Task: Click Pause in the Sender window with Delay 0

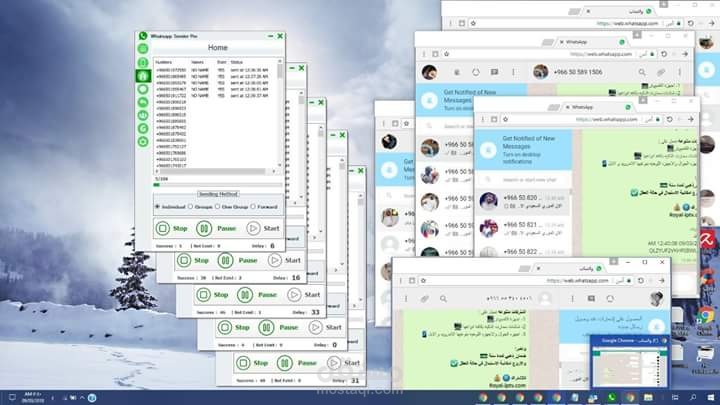Action: [x=279, y=327]
